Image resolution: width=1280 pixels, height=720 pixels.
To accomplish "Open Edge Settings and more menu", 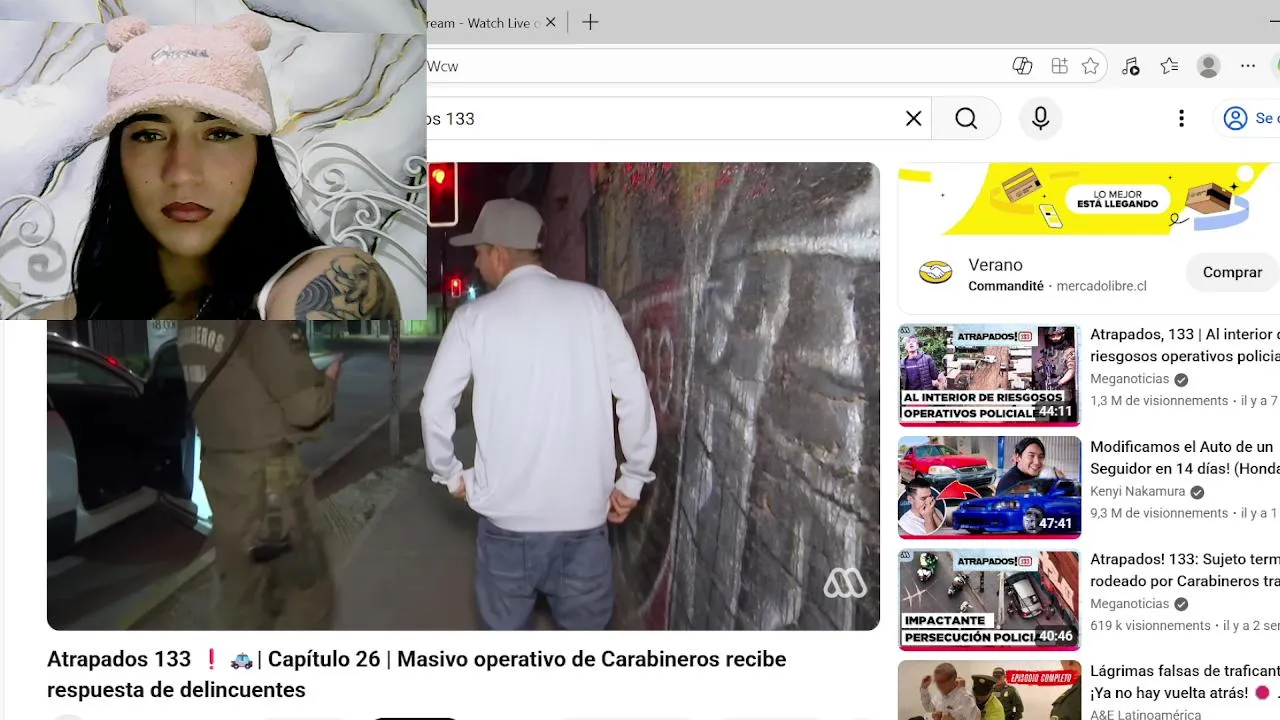I will [1248, 66].
